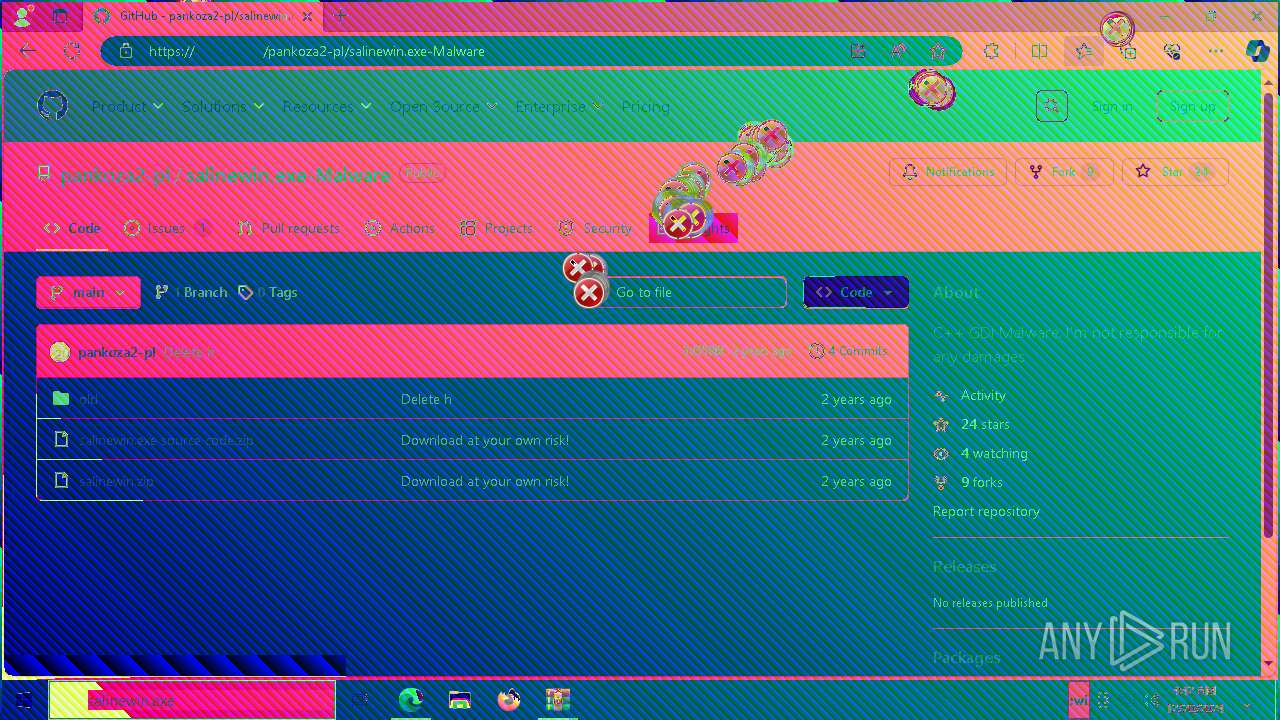Click the Notifications button

948,172
